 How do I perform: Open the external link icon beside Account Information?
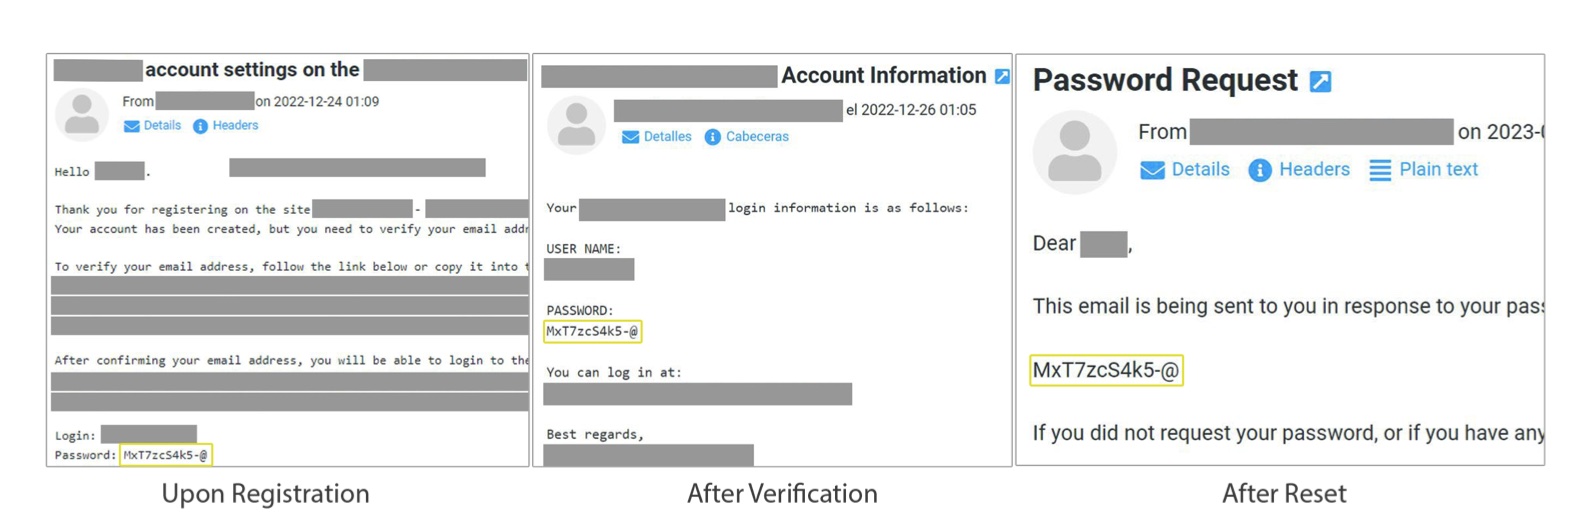click(1002, 76)
